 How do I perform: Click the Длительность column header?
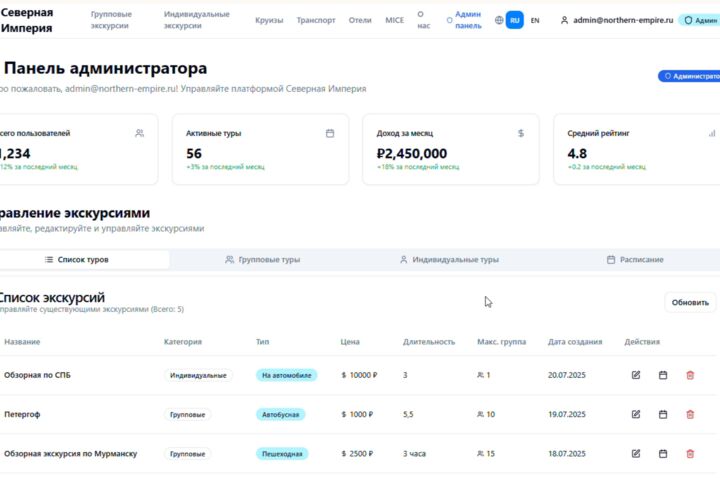pos(429,342)
